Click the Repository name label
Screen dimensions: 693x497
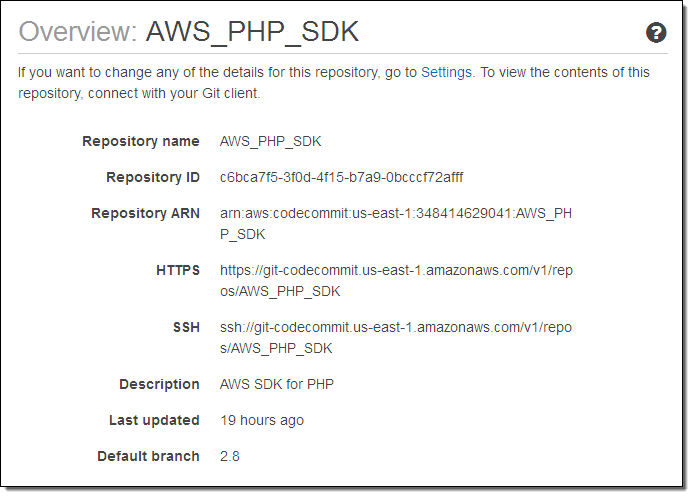point(141,141)
